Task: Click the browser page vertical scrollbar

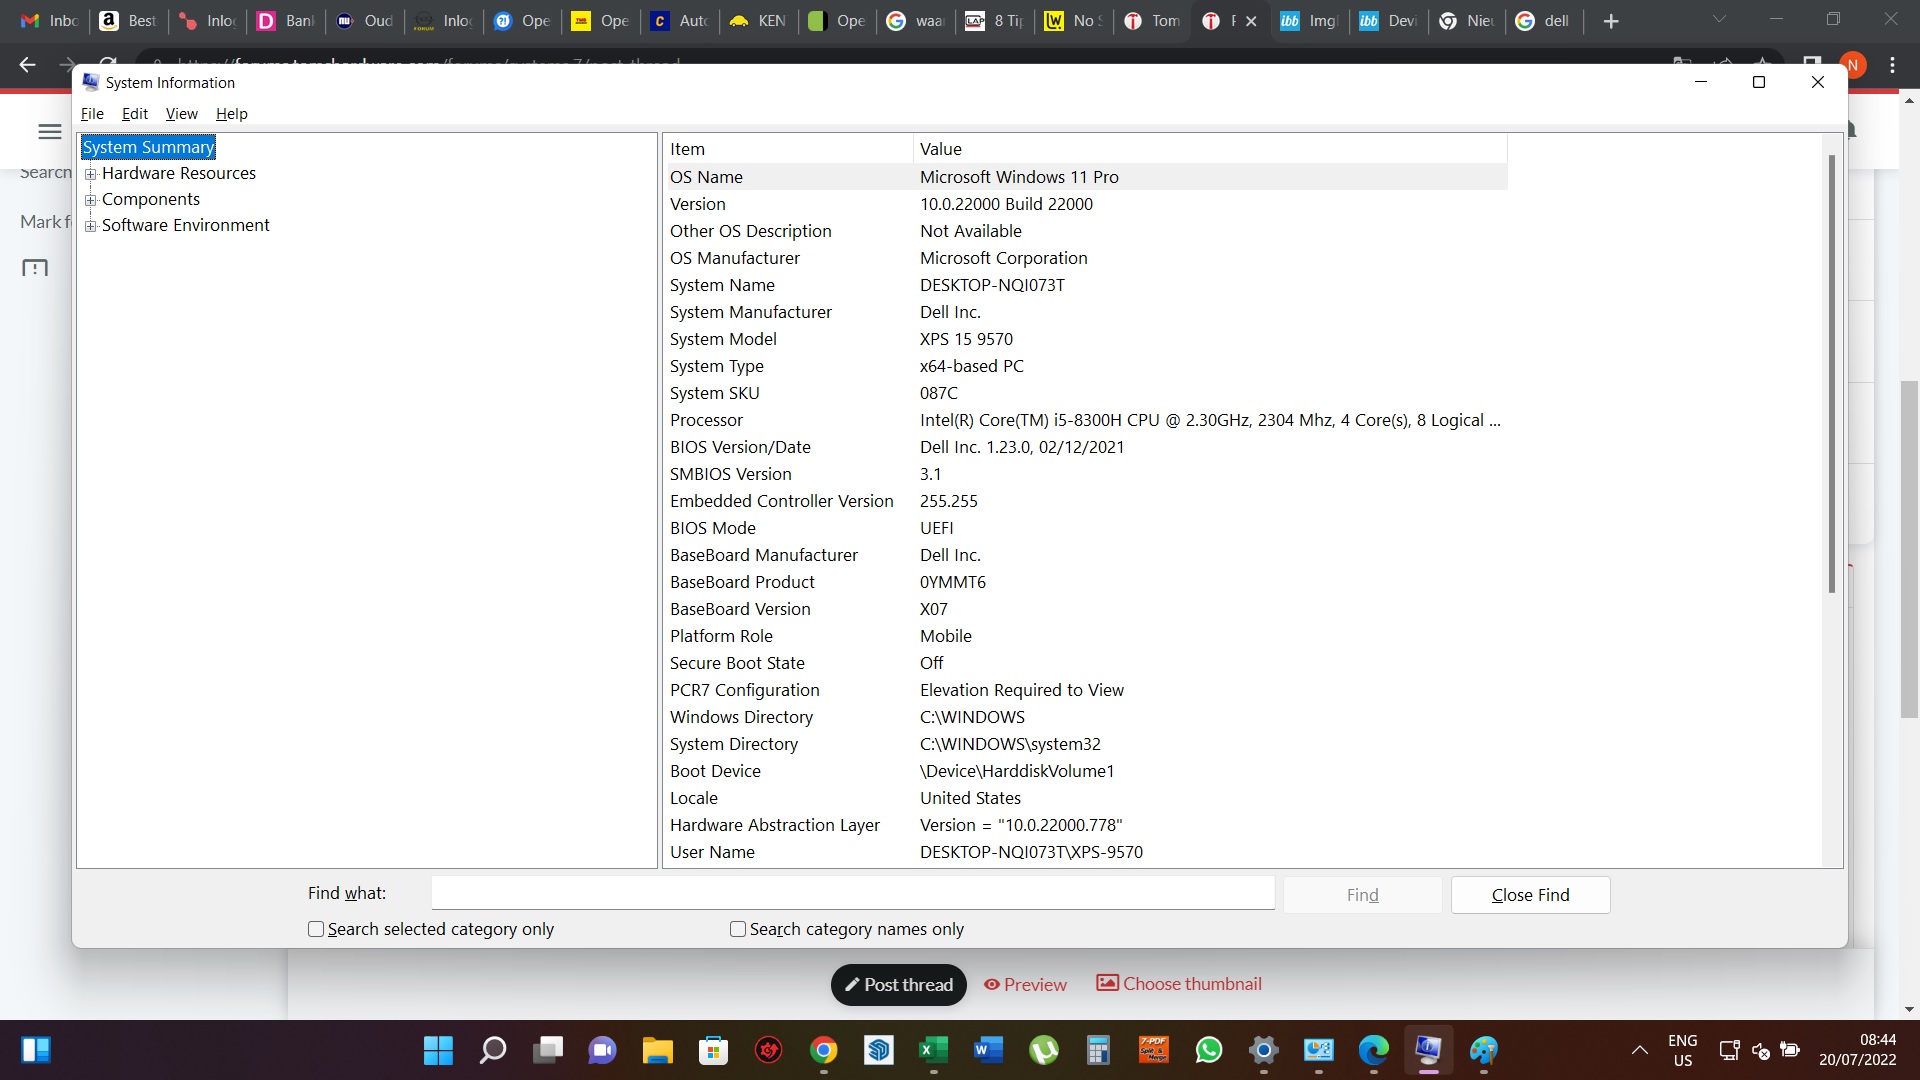Action: coord(1909,550)
